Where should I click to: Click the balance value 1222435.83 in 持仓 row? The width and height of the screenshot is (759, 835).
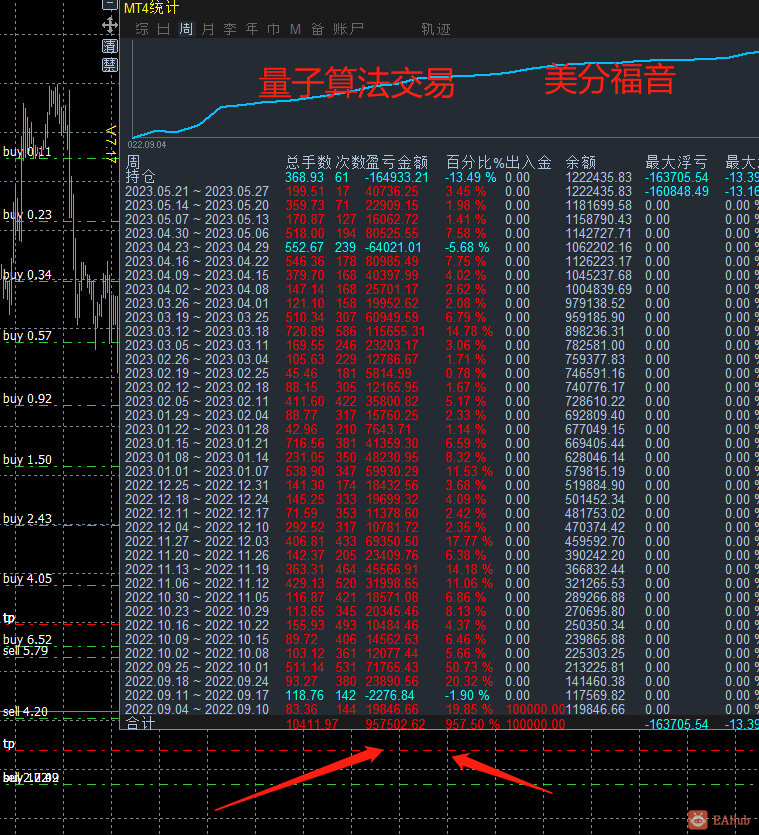pyautogui.click(x=598, y=177)
